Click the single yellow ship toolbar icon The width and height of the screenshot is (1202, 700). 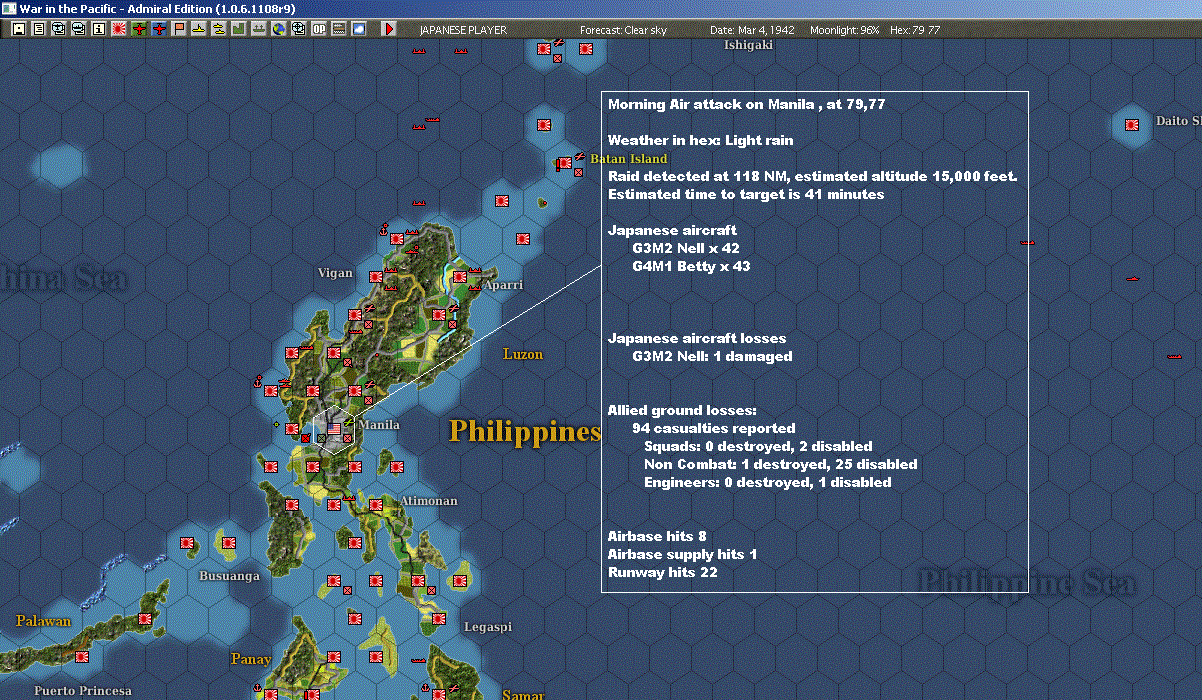199,29
